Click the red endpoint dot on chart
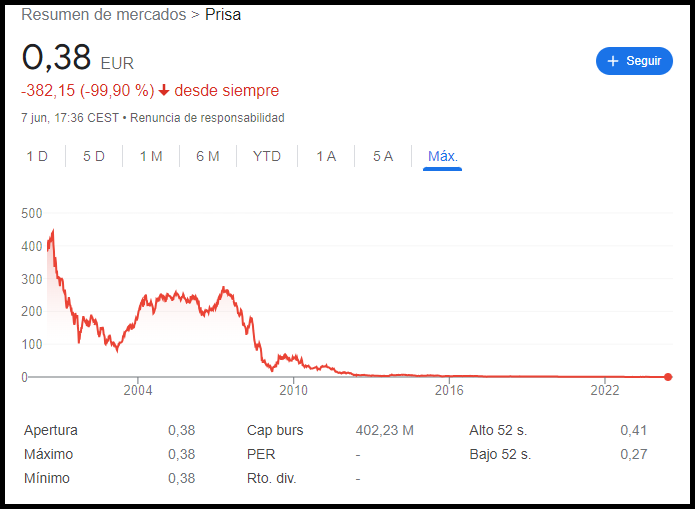The image size is (695, 512). (x=668, y=377)
